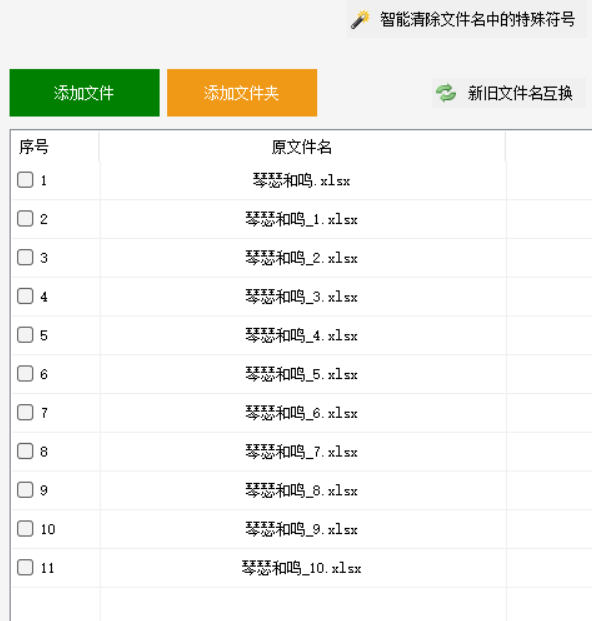Click the magic wand icon
592x621 pixels.
[360, 19]
